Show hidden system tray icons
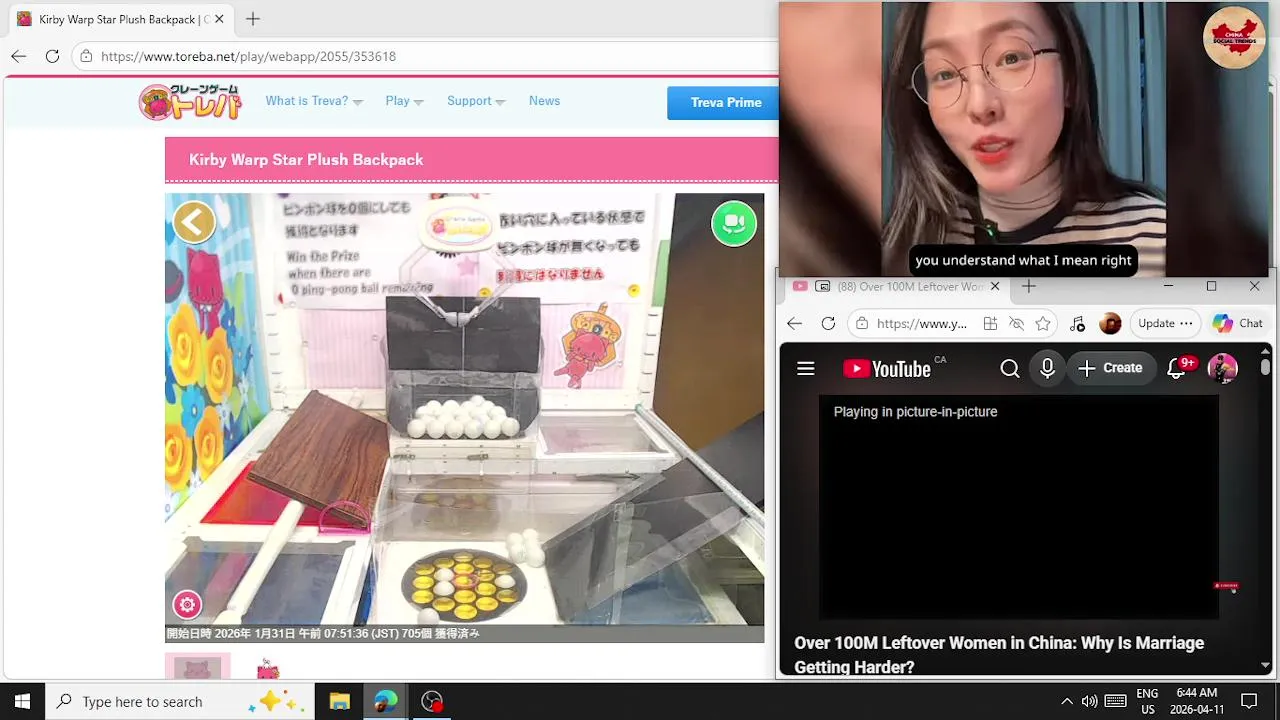Image resolution: width=1280 pixels, height=720 pixels. point(1067,701)
